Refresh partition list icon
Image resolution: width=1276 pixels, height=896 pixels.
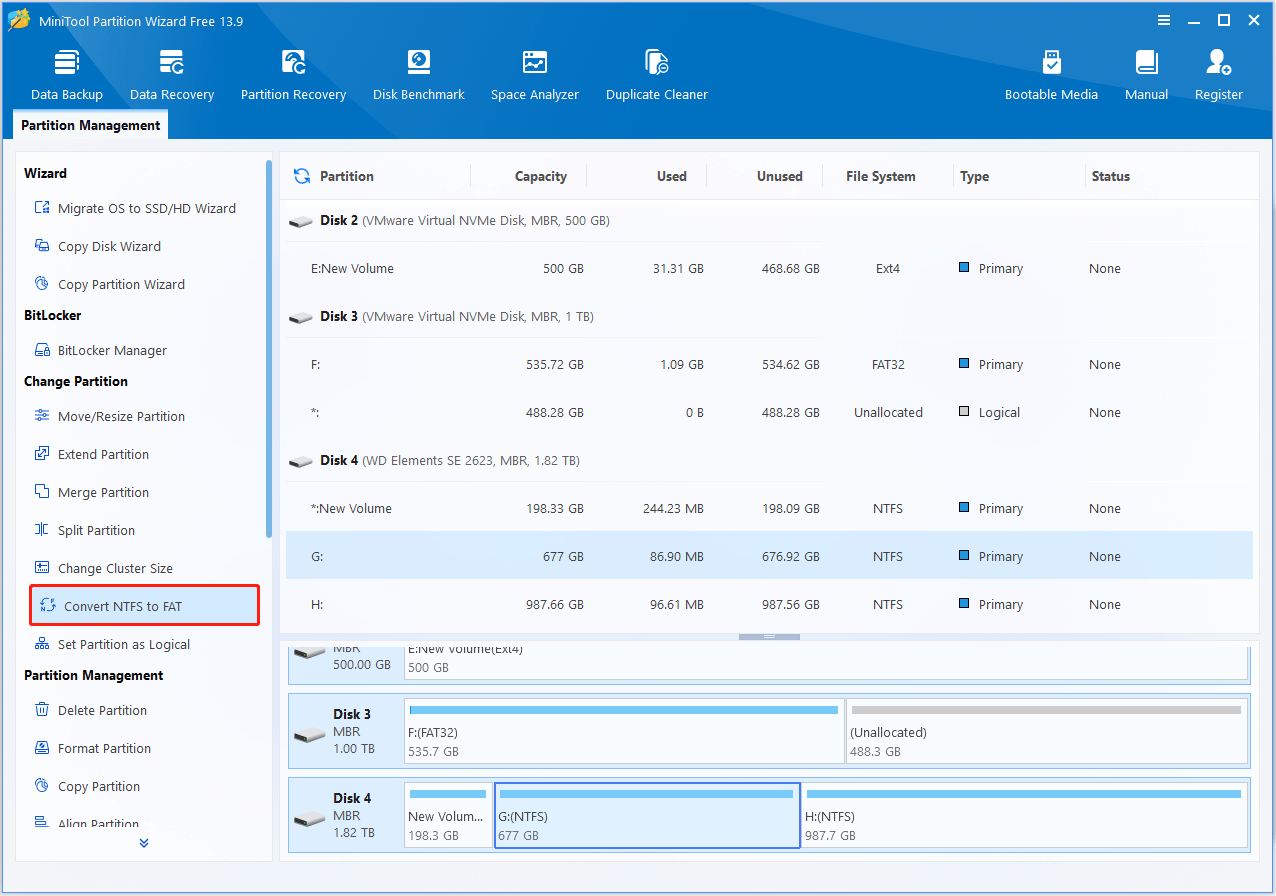click(301, 176)
